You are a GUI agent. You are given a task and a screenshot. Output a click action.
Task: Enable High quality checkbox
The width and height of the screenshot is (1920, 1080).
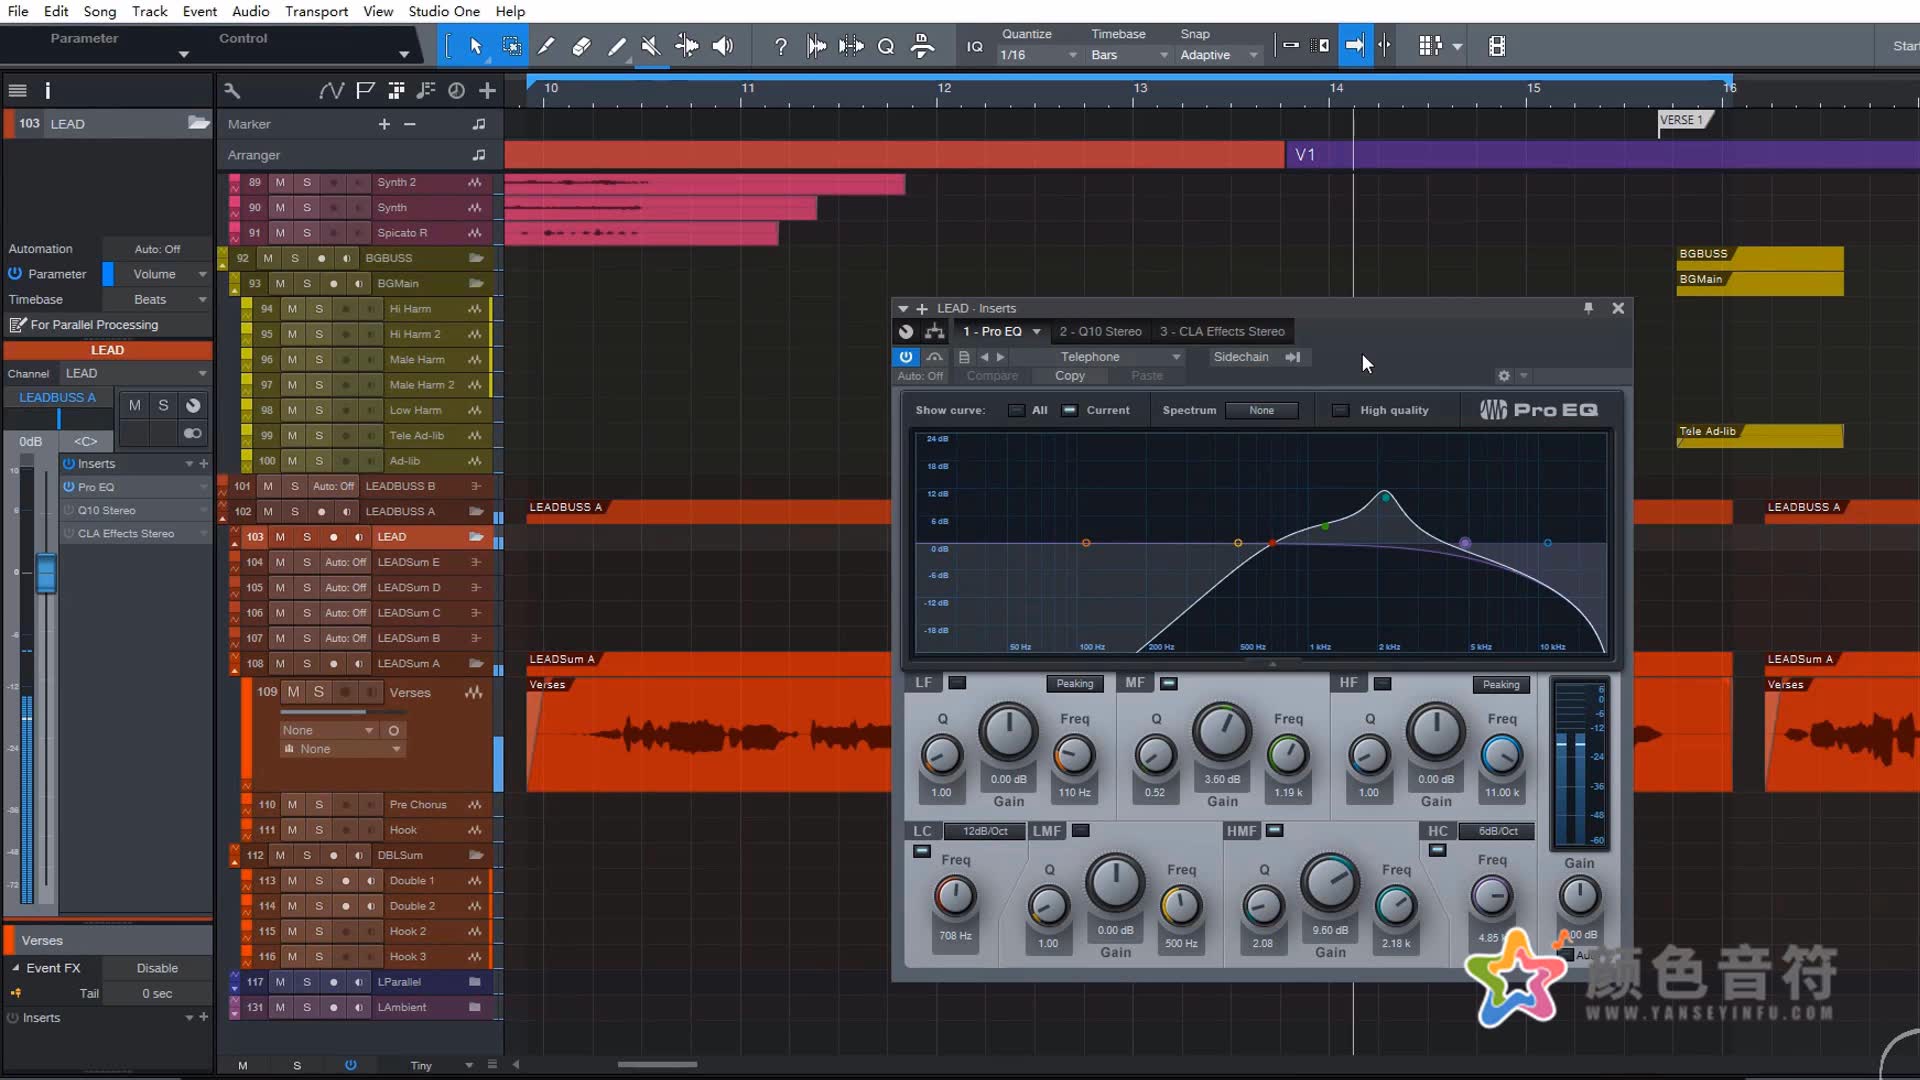click(1341, 410)
